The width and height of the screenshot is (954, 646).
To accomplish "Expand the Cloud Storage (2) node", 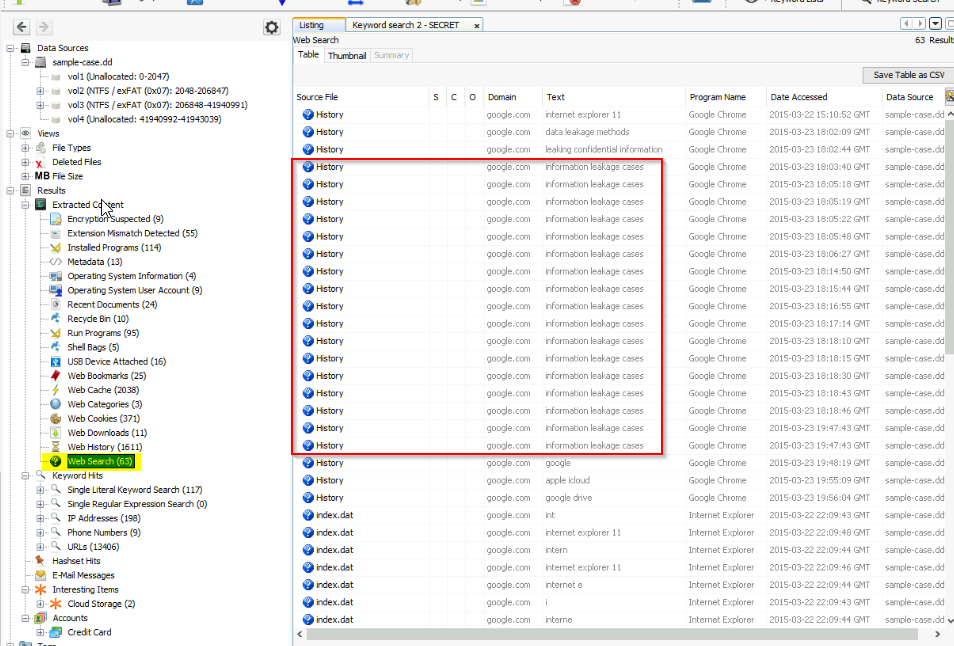I will click(x=40, y=603).
